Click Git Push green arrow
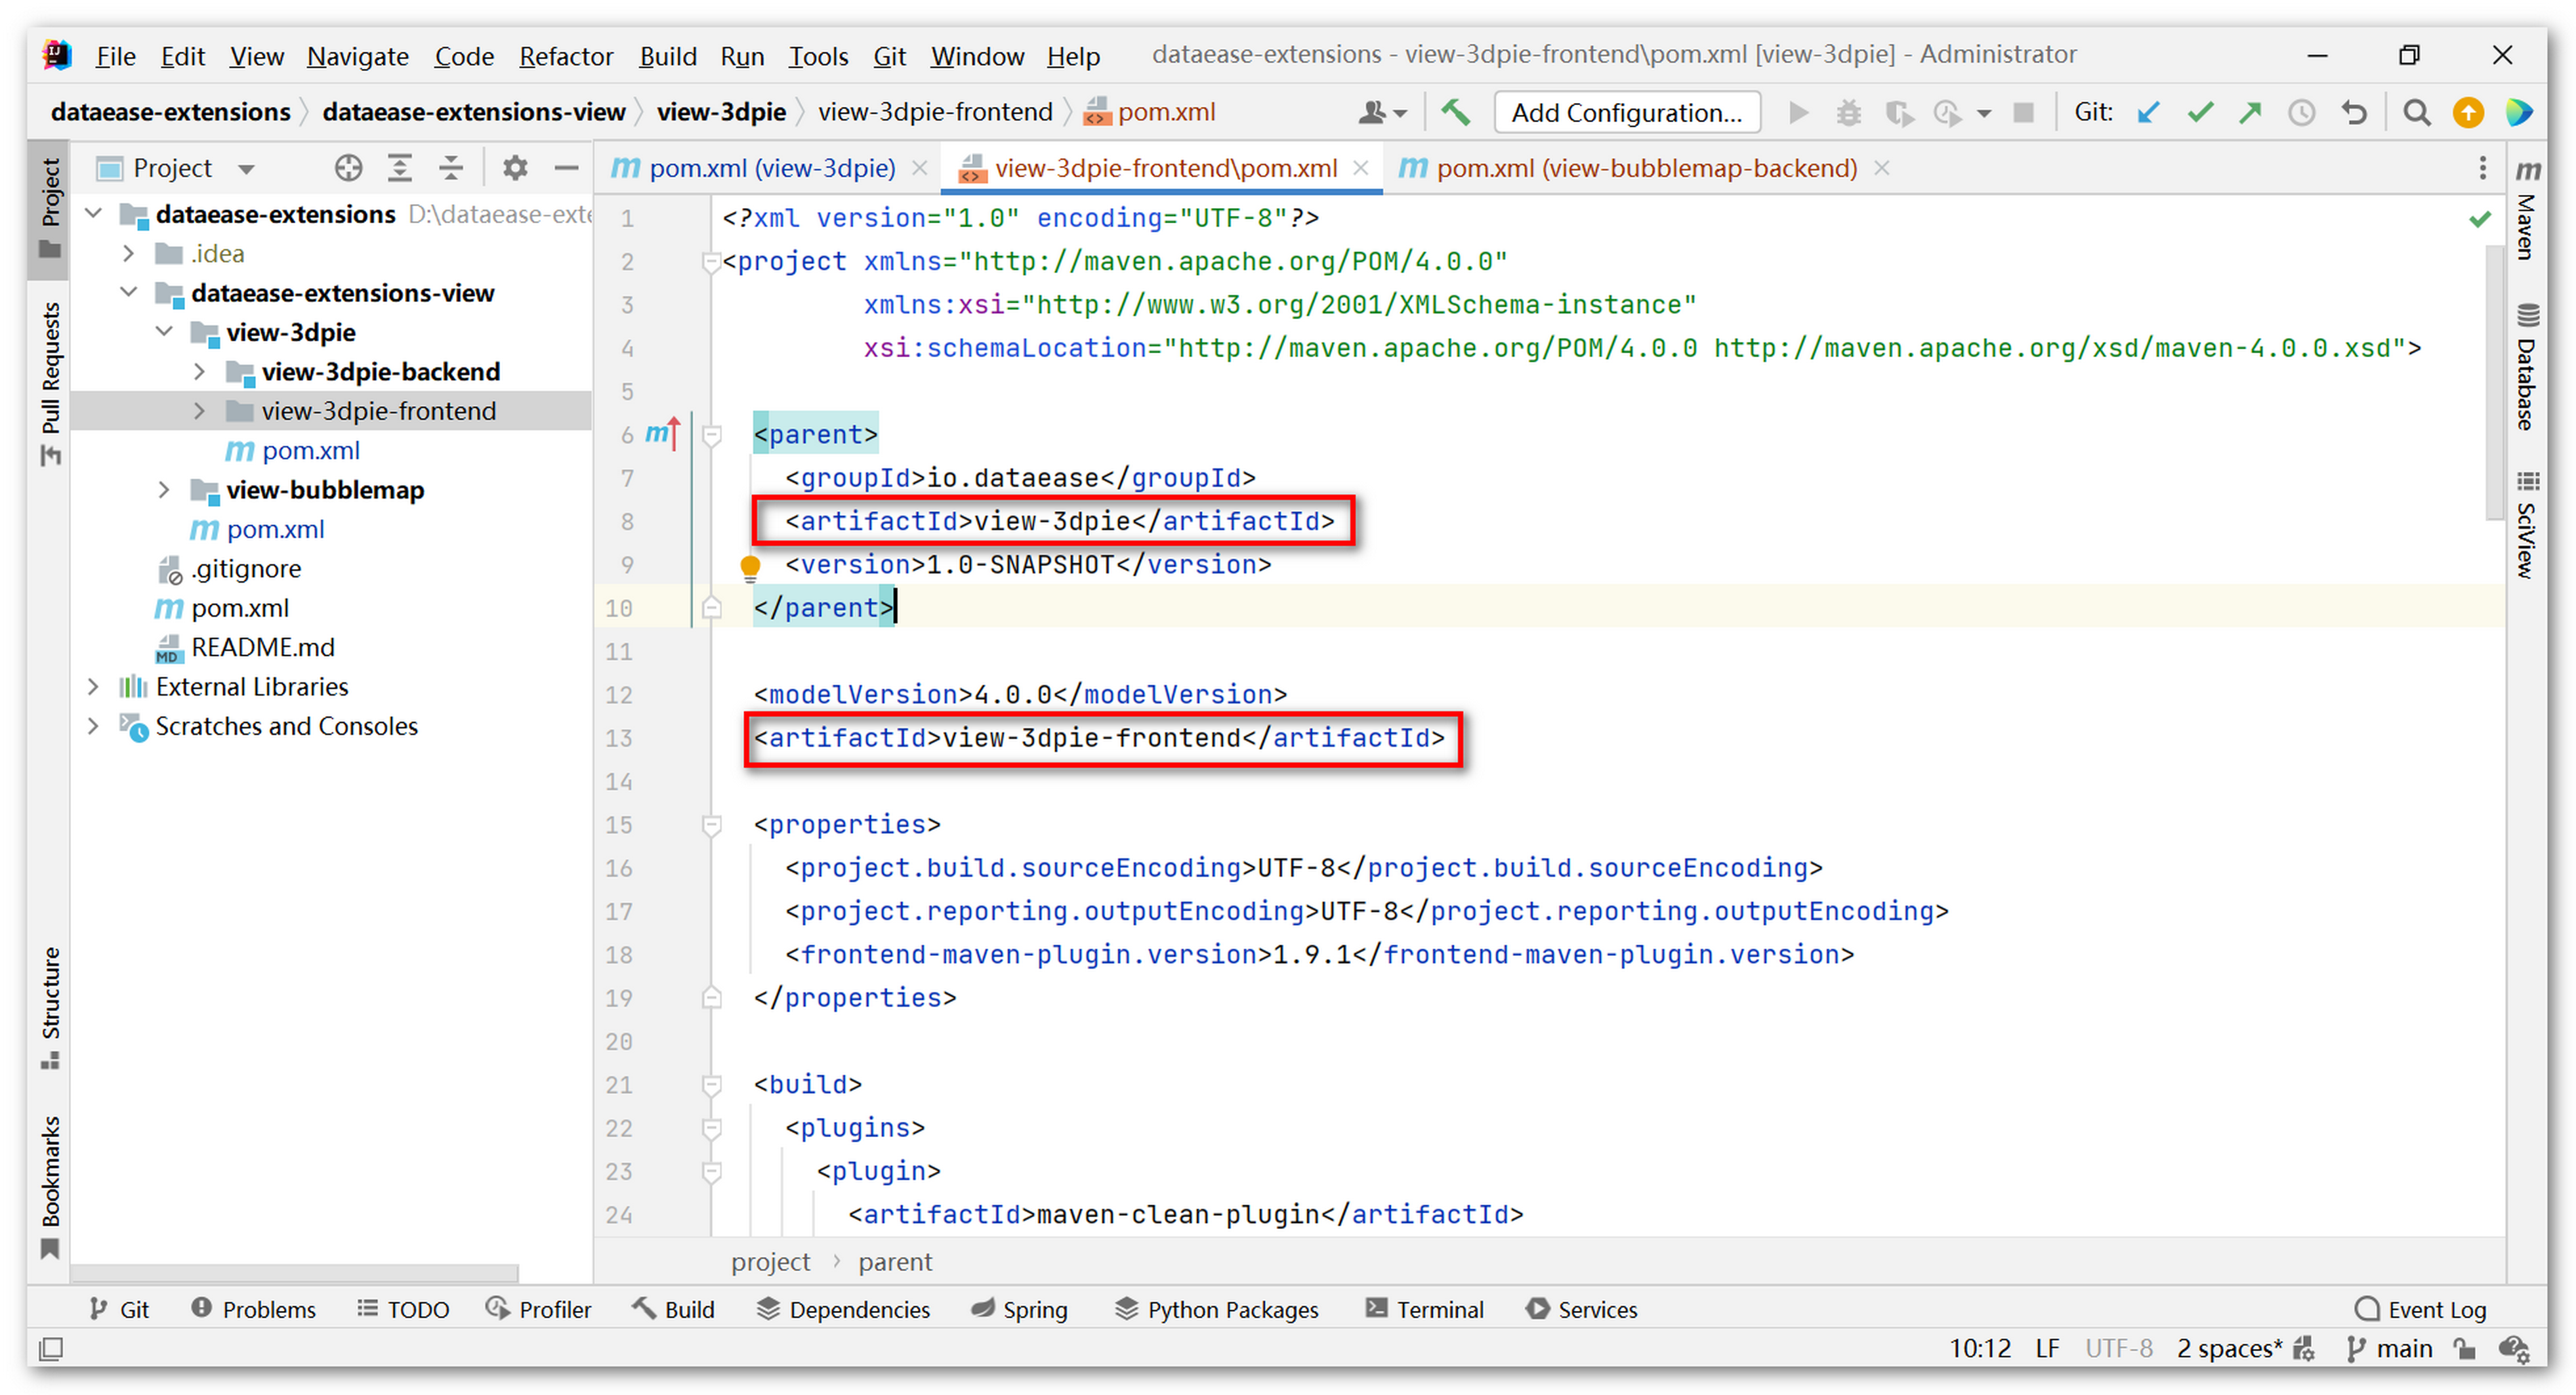This screenshot has width=2576, height=1395. click(x=2250, y=113)
